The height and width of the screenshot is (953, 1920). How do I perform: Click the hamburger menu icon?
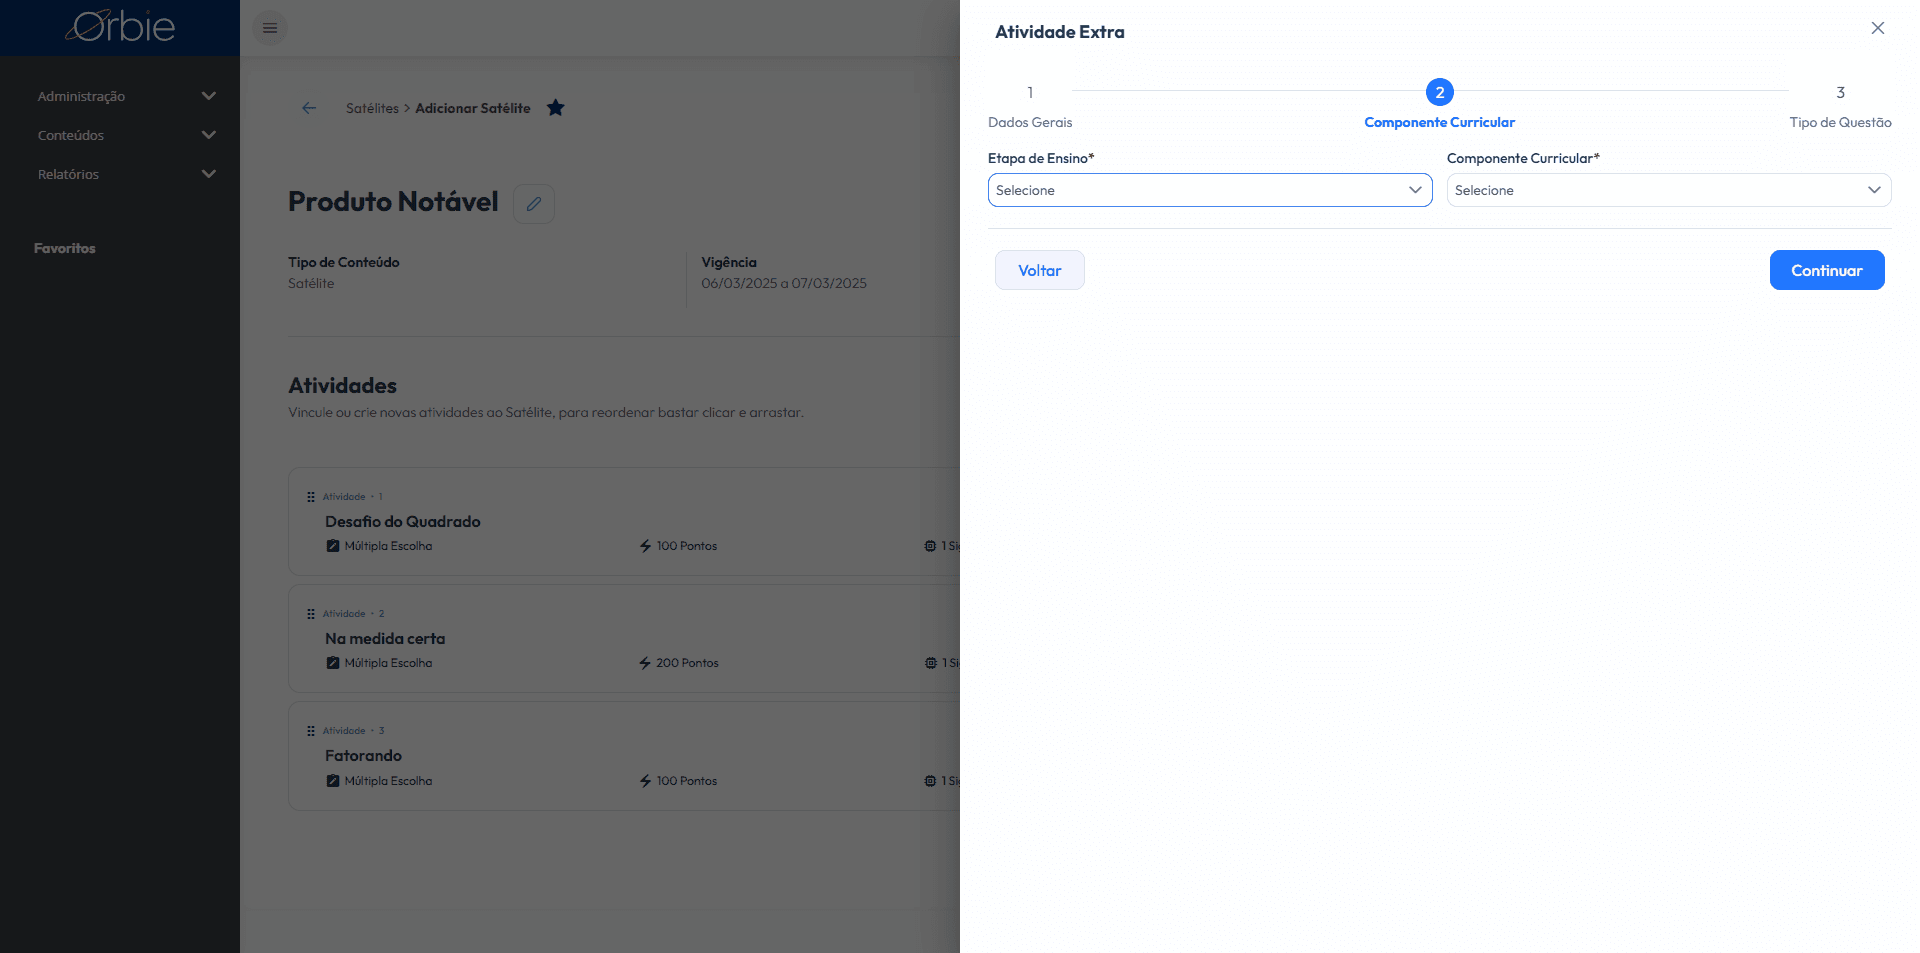(x=270, y=28)
